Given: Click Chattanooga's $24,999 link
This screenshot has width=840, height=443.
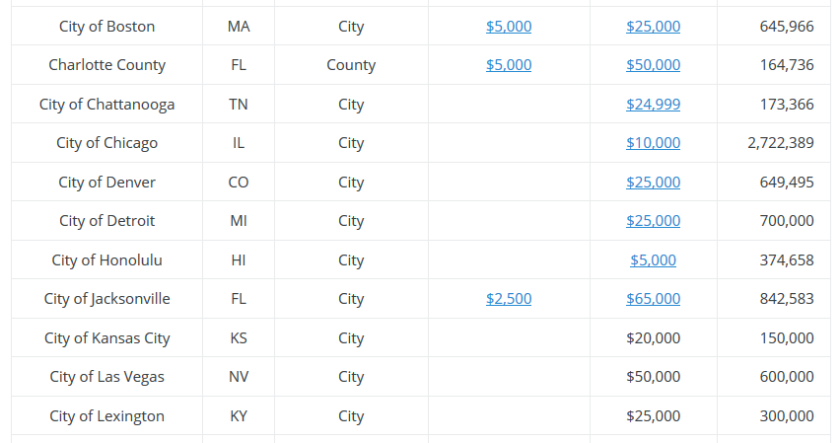Looking at the screenshot, I should coord(653,104).
